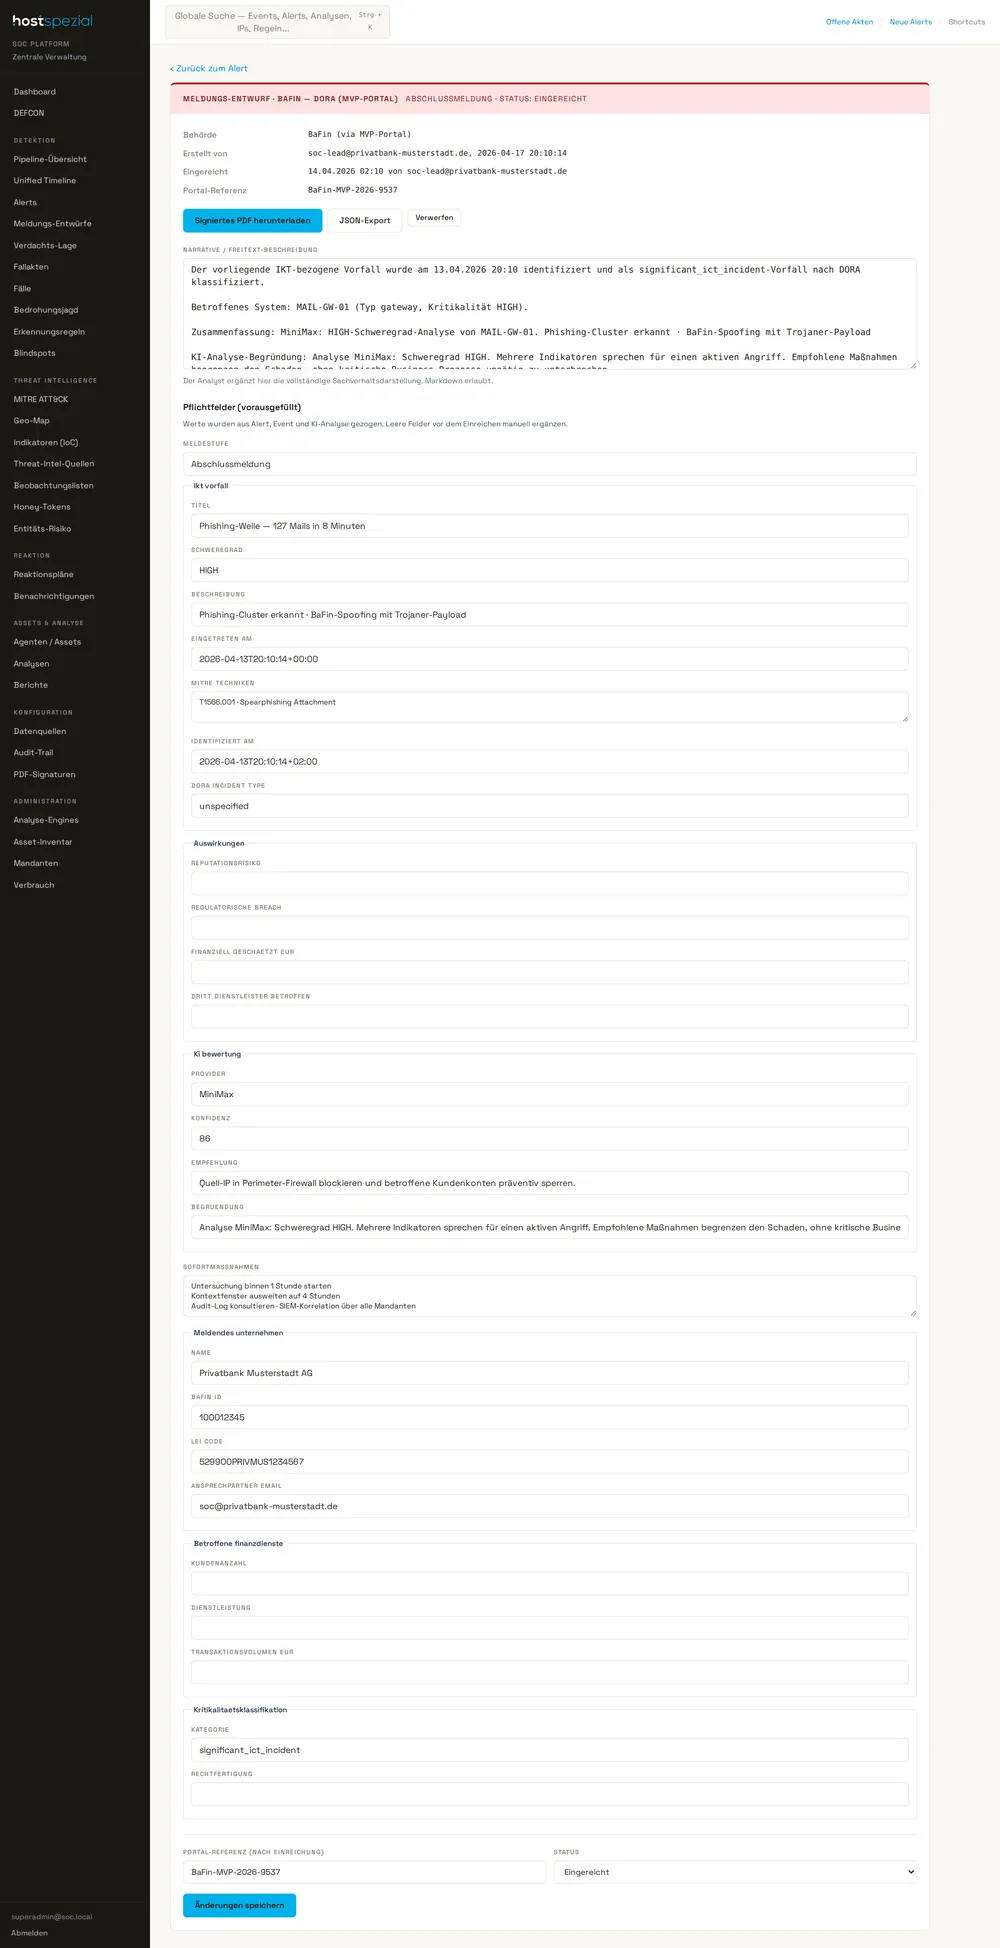Image resolution: width=1000 pixels, height=1948 pixels.
Task: Navigate to Fallakten
Action: click(x=31, y=267)
